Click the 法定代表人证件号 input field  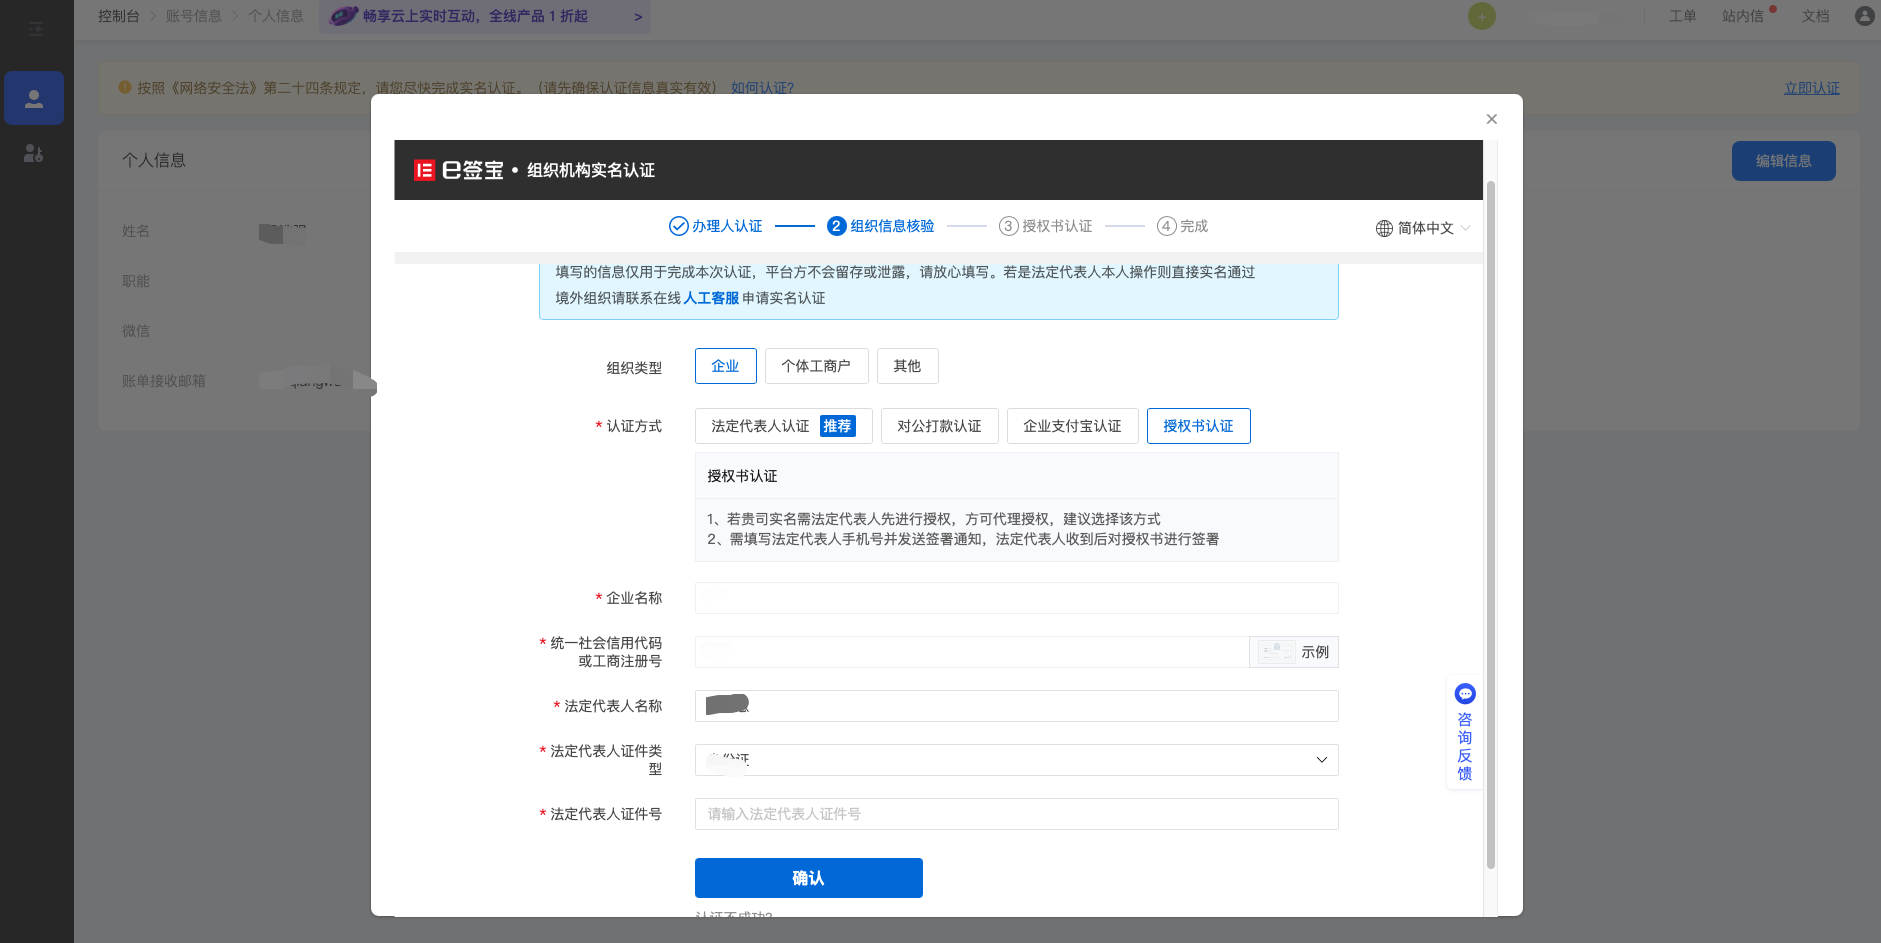[1016, 814]
